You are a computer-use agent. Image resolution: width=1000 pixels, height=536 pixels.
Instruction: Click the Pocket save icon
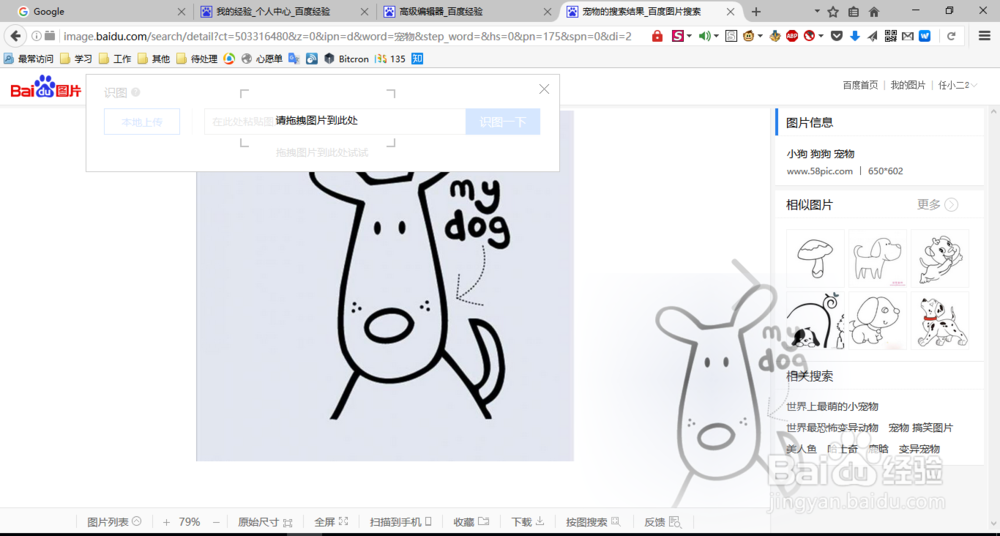click(x=838, y=36)
